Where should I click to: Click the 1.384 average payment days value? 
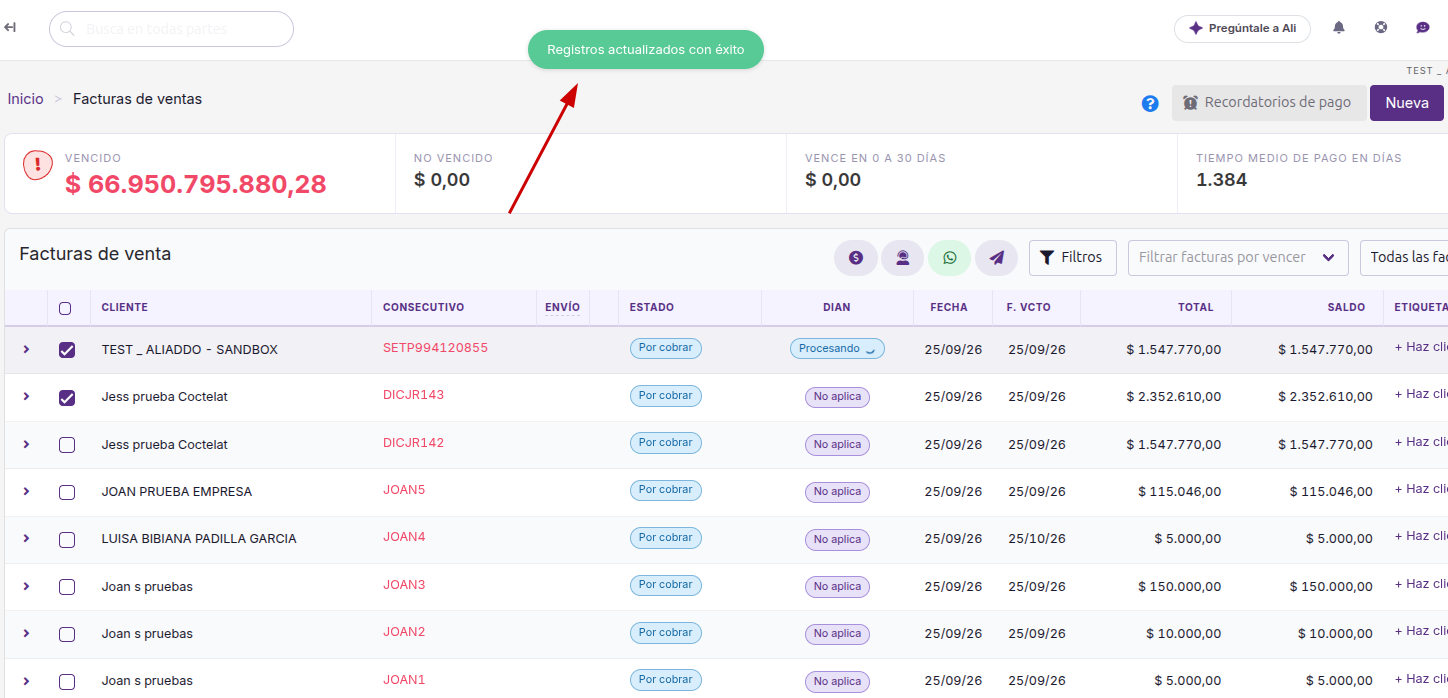pos(1221,180)
